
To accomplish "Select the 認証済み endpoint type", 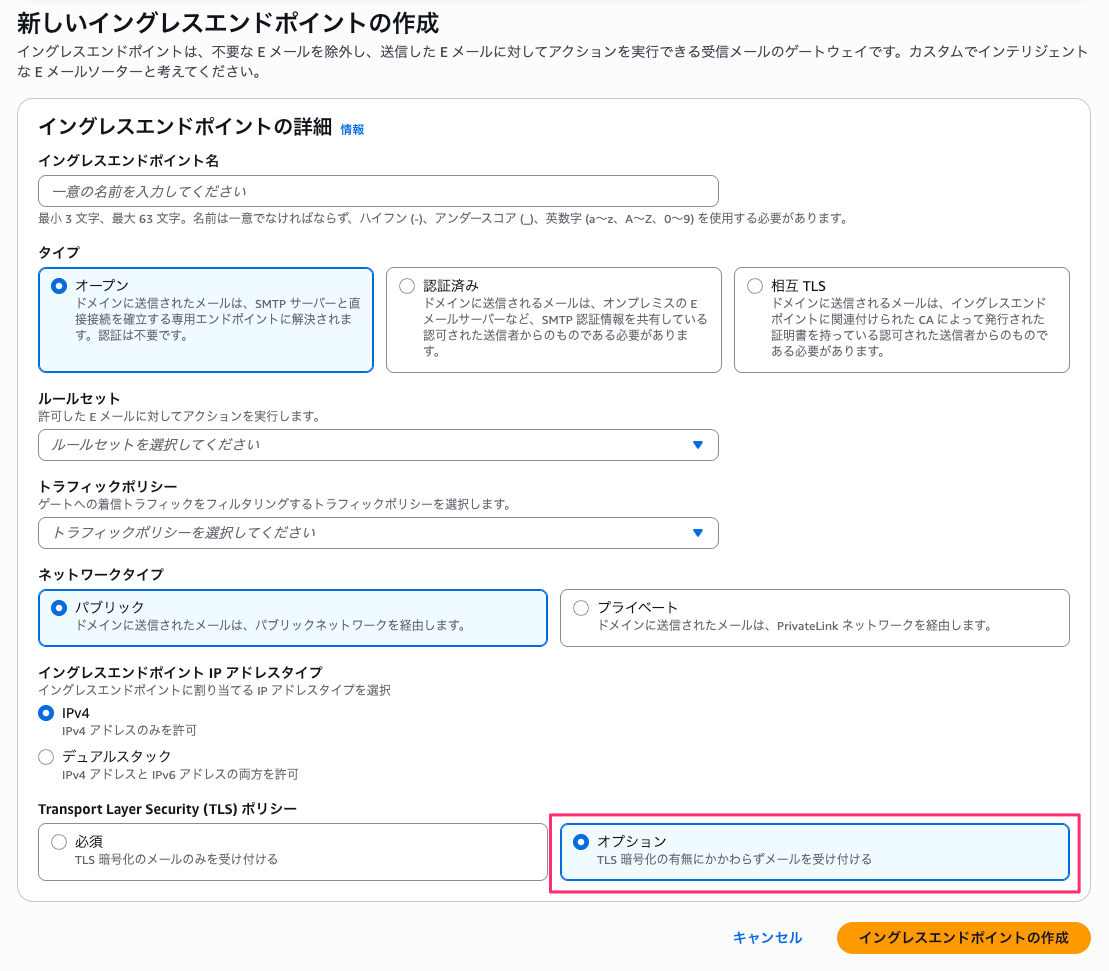I will click(407, 285).
